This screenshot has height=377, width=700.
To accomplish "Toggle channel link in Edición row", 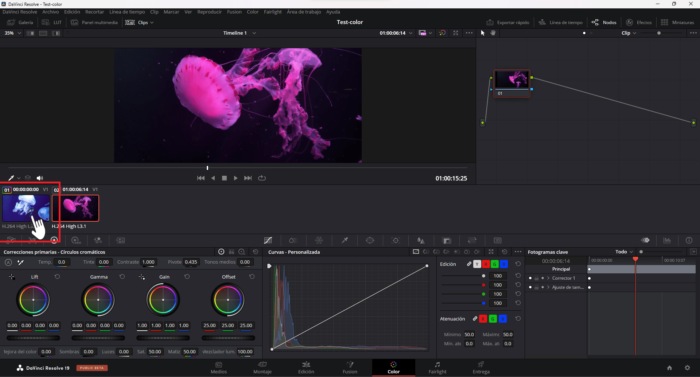I will (x=469, y=264).
